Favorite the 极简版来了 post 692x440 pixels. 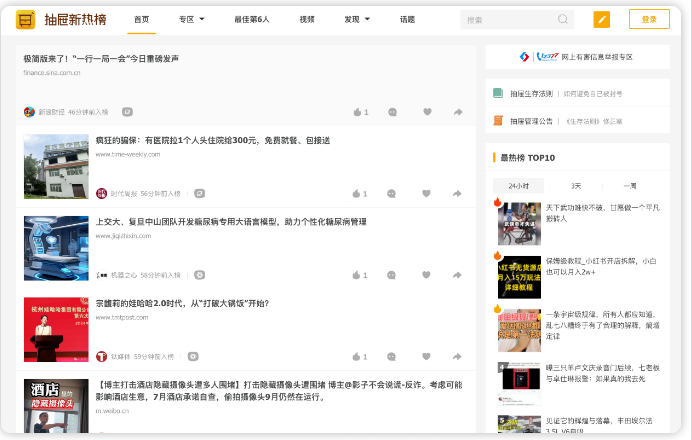[x=427, y=112]
